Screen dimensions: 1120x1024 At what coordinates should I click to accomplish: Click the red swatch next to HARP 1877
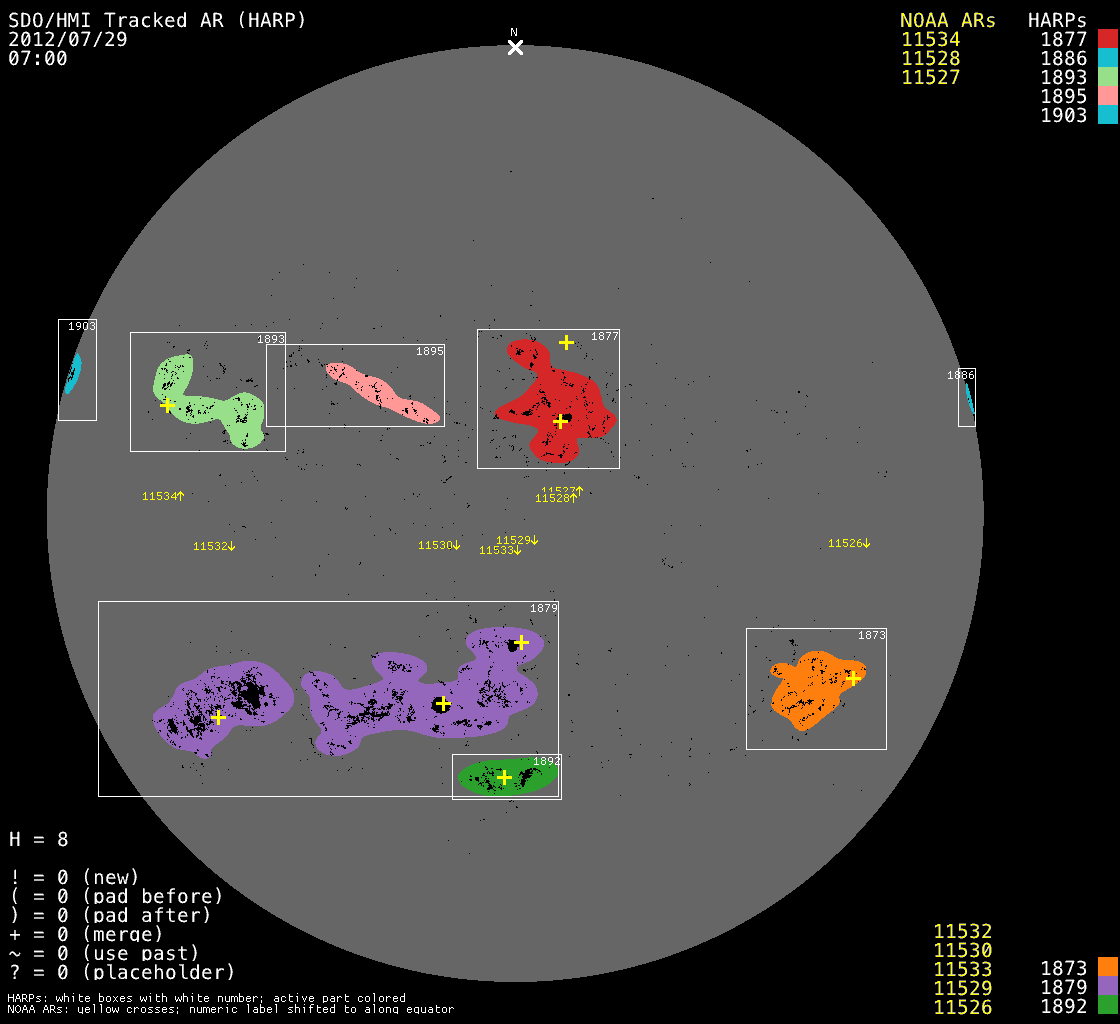1106,39
